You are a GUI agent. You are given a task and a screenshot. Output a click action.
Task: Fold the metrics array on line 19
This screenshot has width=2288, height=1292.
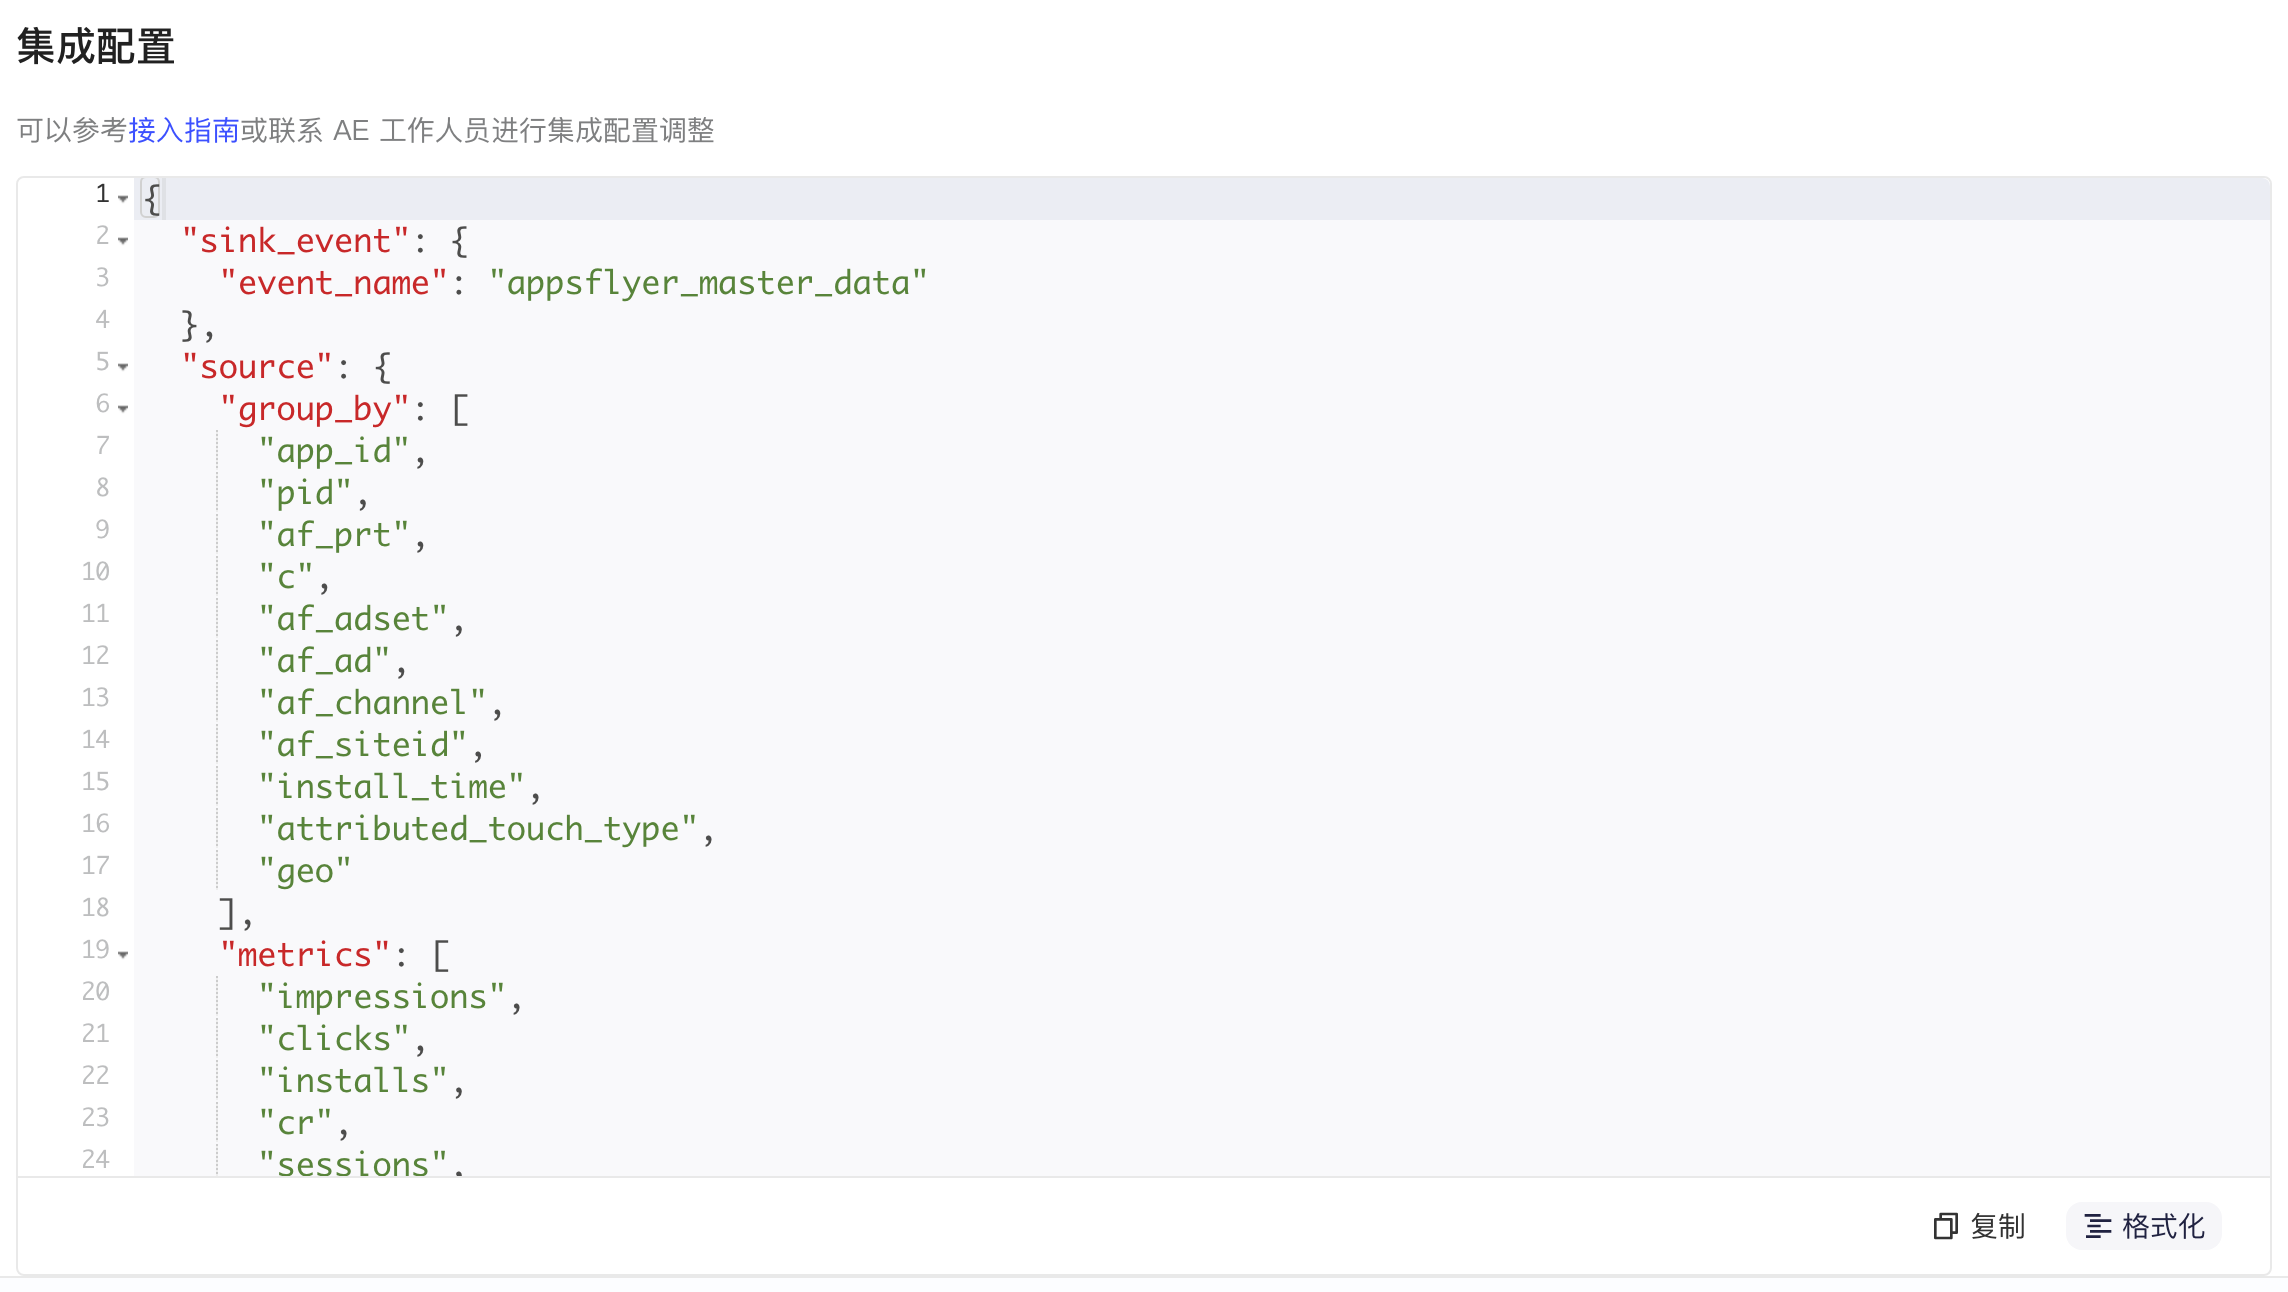click(123, 954)
